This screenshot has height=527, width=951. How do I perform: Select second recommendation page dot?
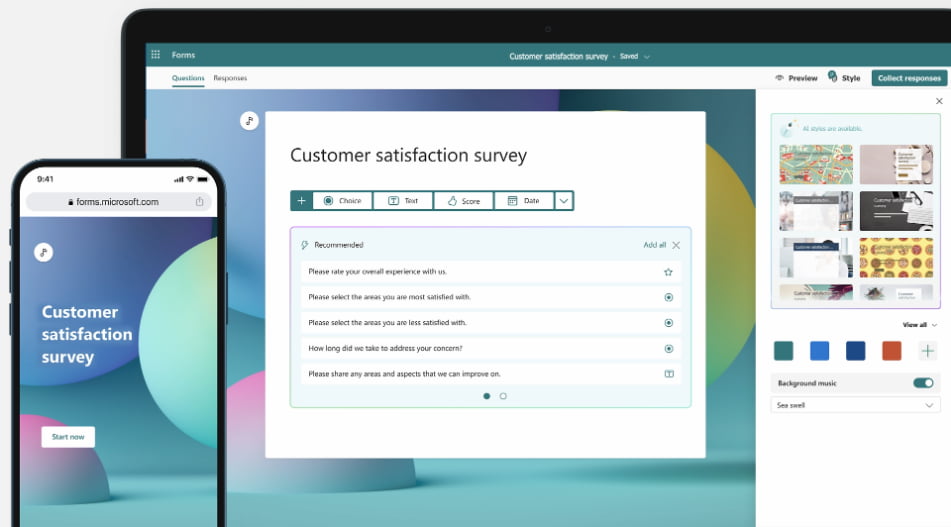click(x=503, y=396)
